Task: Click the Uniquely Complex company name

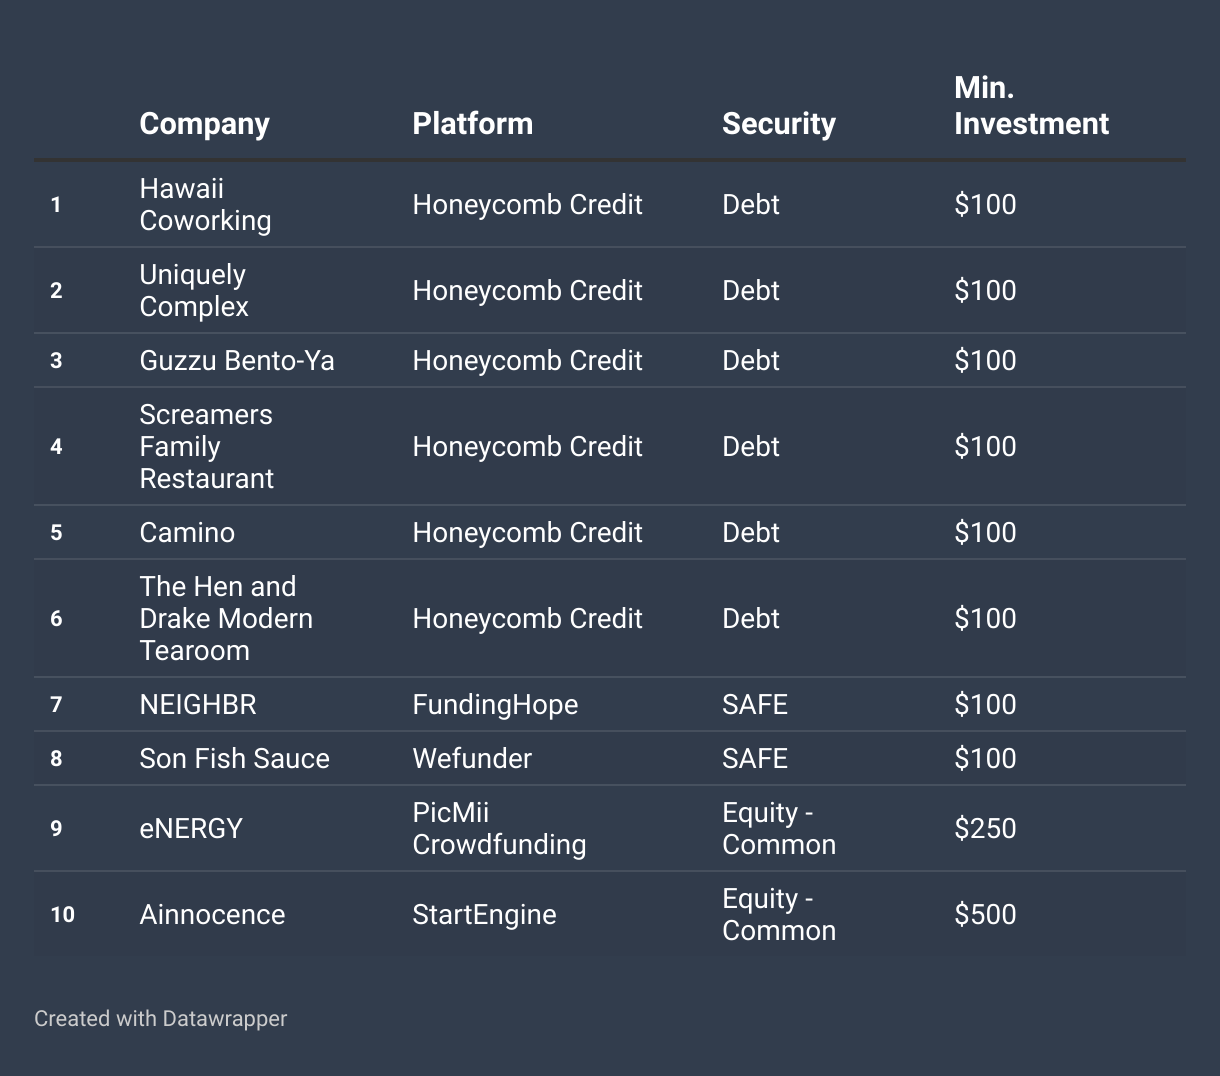Action: pyautogui.click(x=194, y=291)
